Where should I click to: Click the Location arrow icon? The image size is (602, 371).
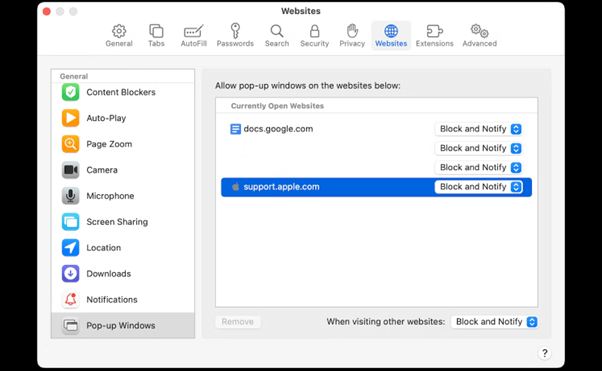point(70,248)
